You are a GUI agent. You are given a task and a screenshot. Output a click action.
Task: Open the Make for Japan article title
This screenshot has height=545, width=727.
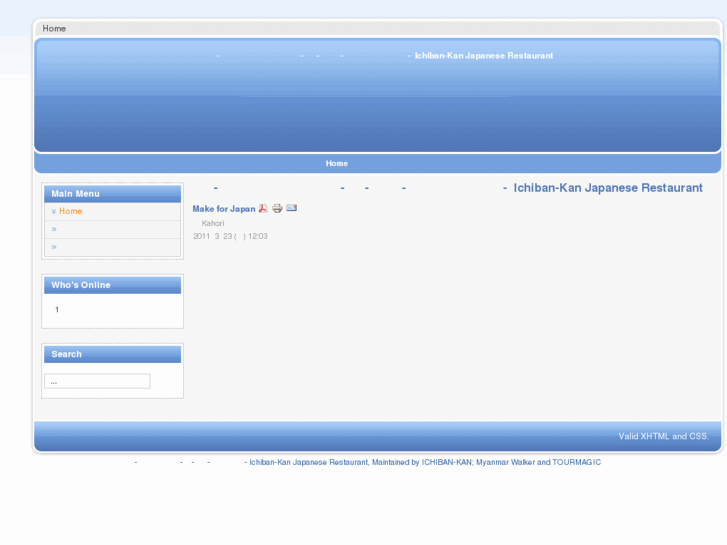(x=224, y=209)
